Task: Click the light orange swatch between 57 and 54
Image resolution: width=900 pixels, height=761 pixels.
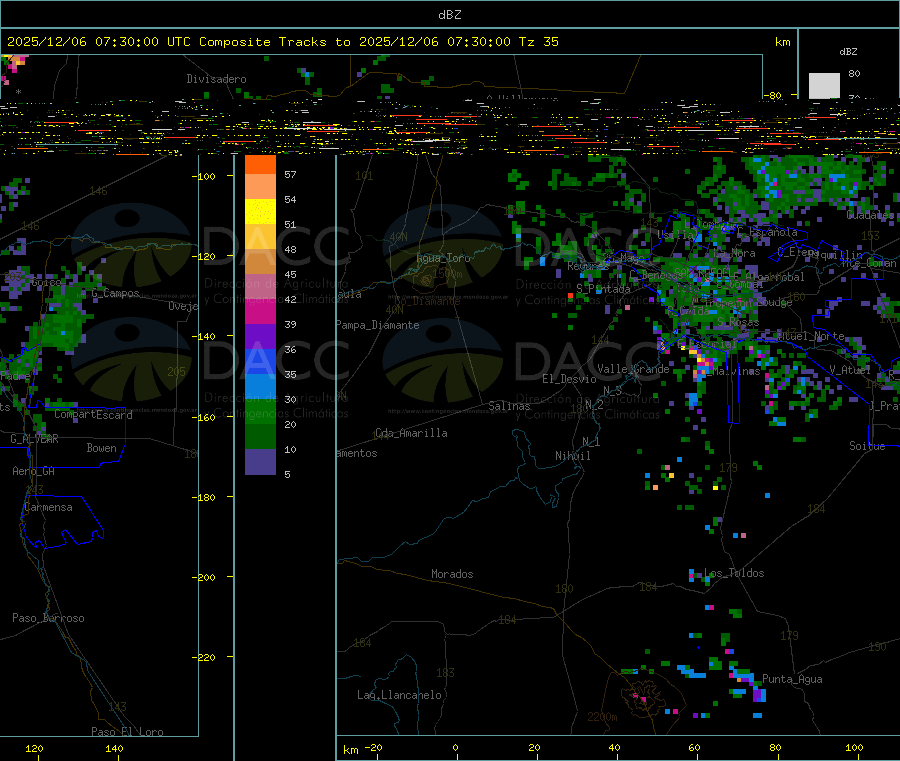Action: point(261,187)
